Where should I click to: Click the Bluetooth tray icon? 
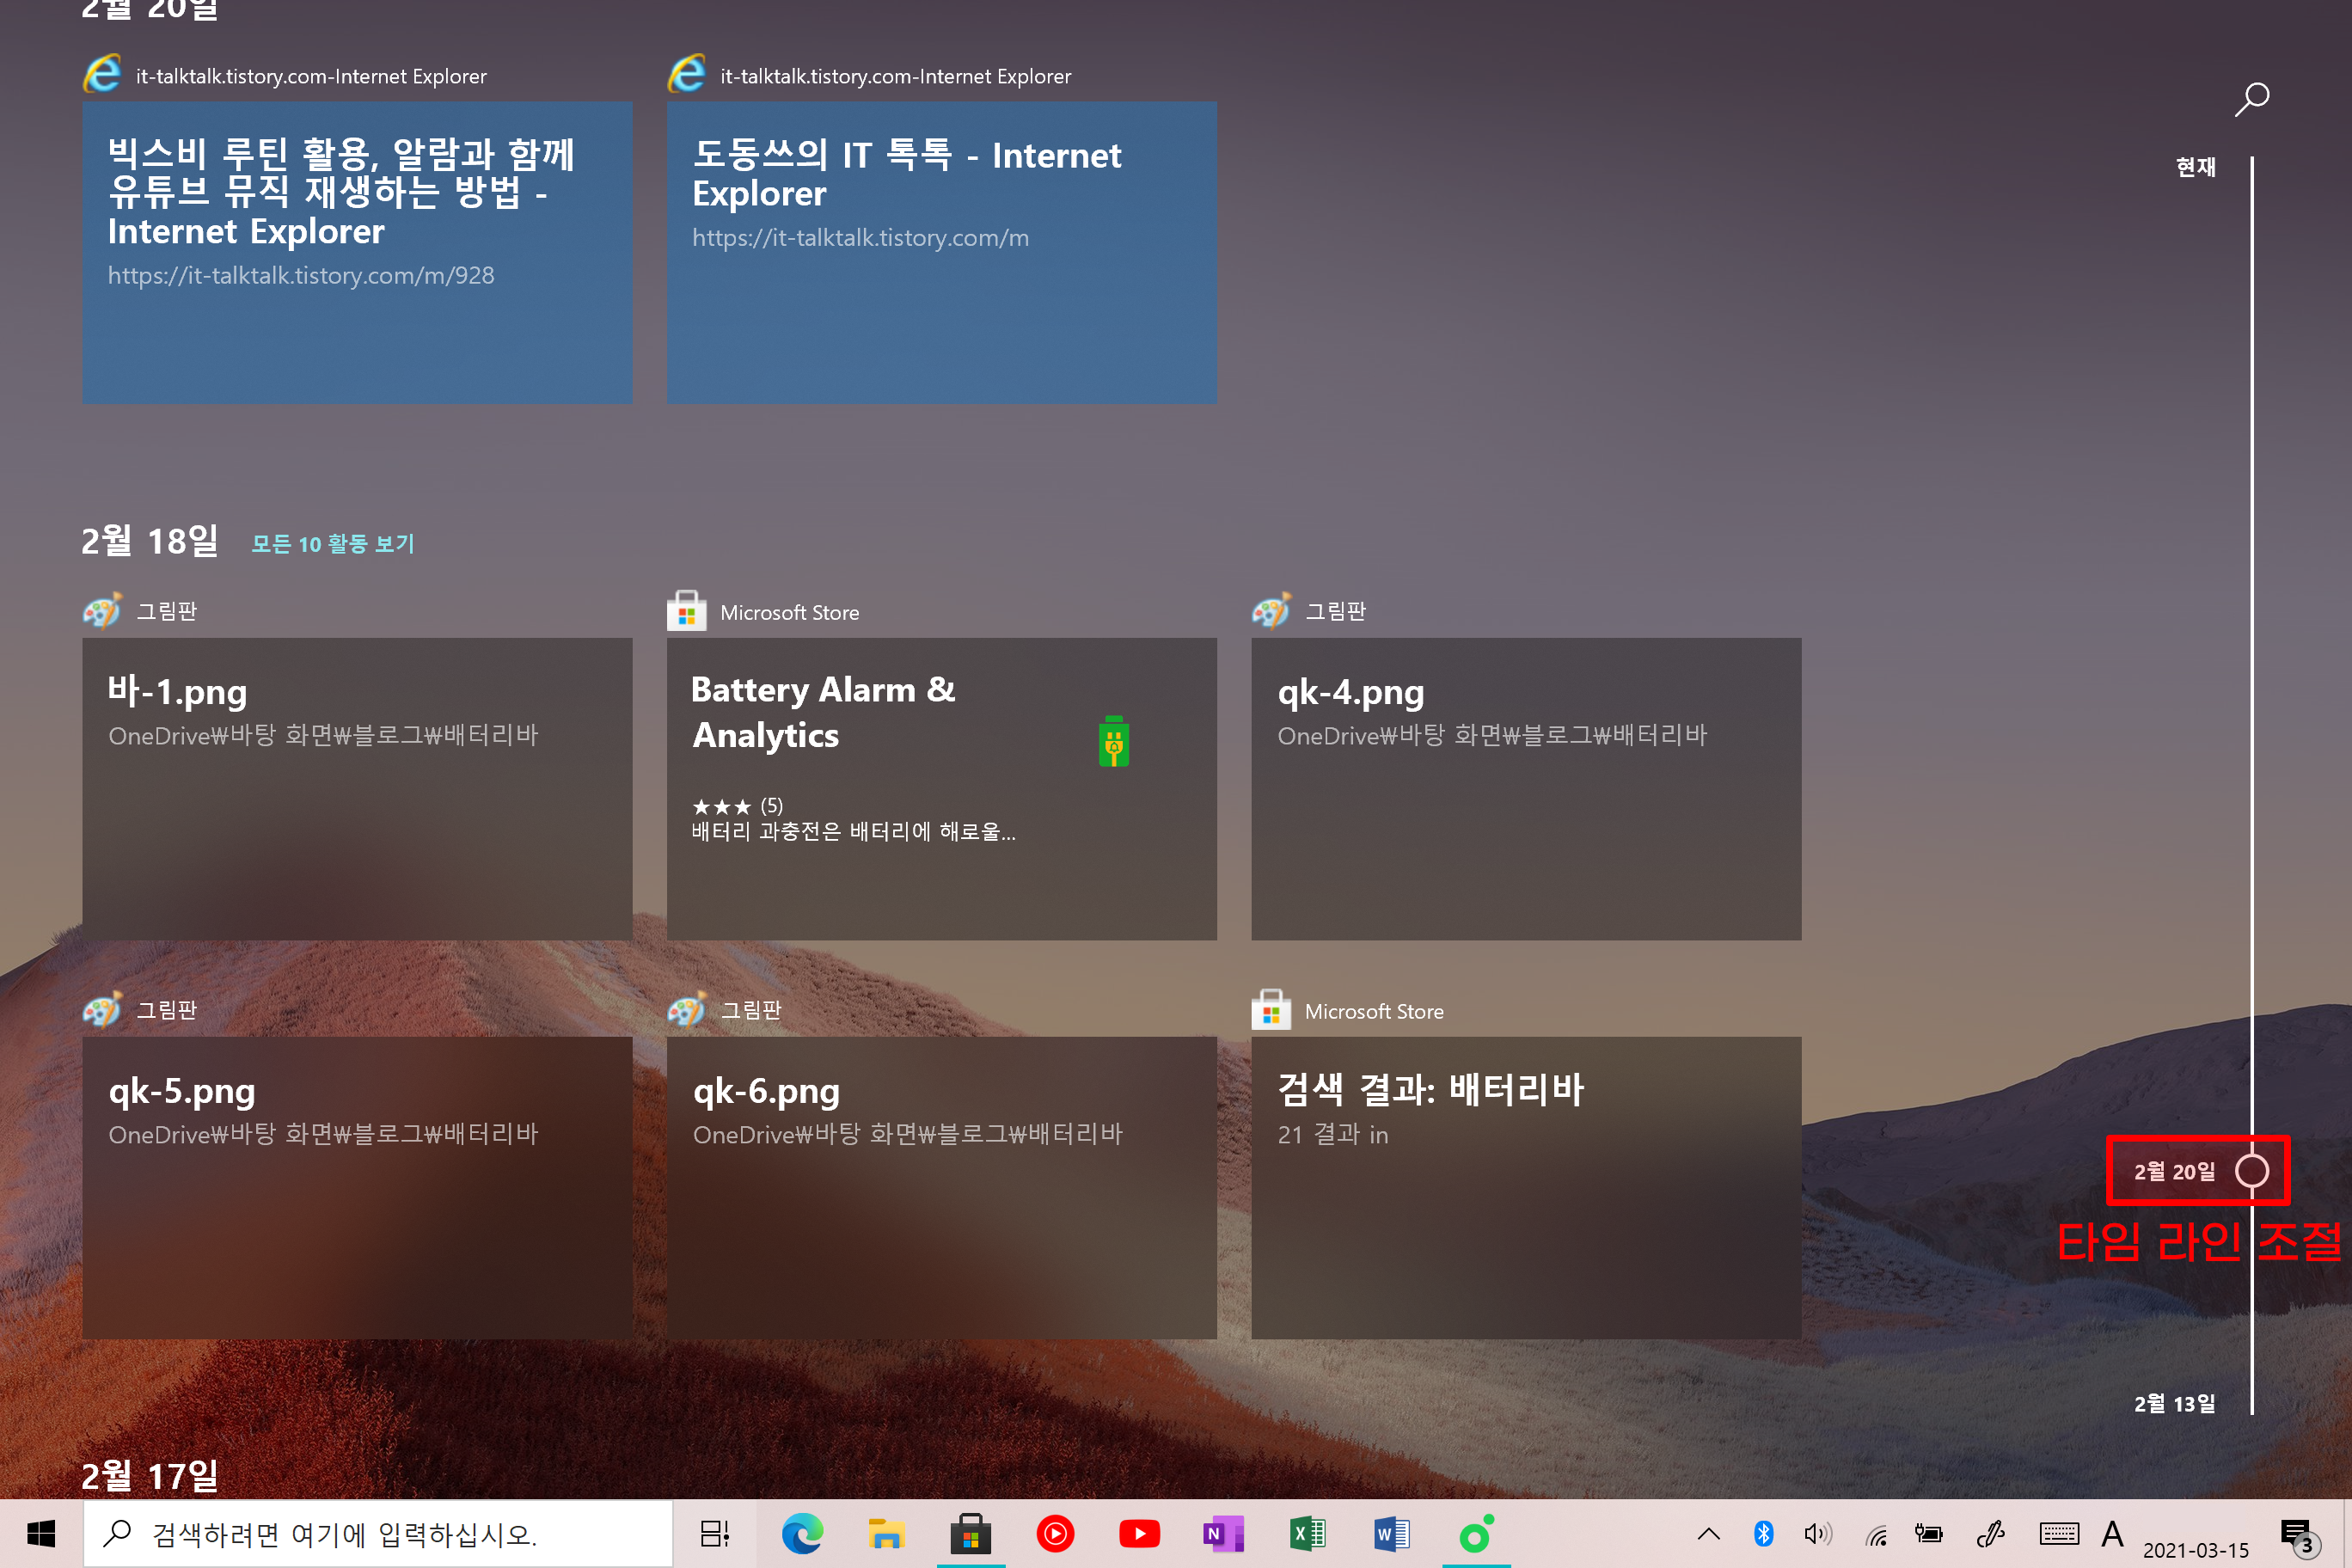pos(1764,1533)
